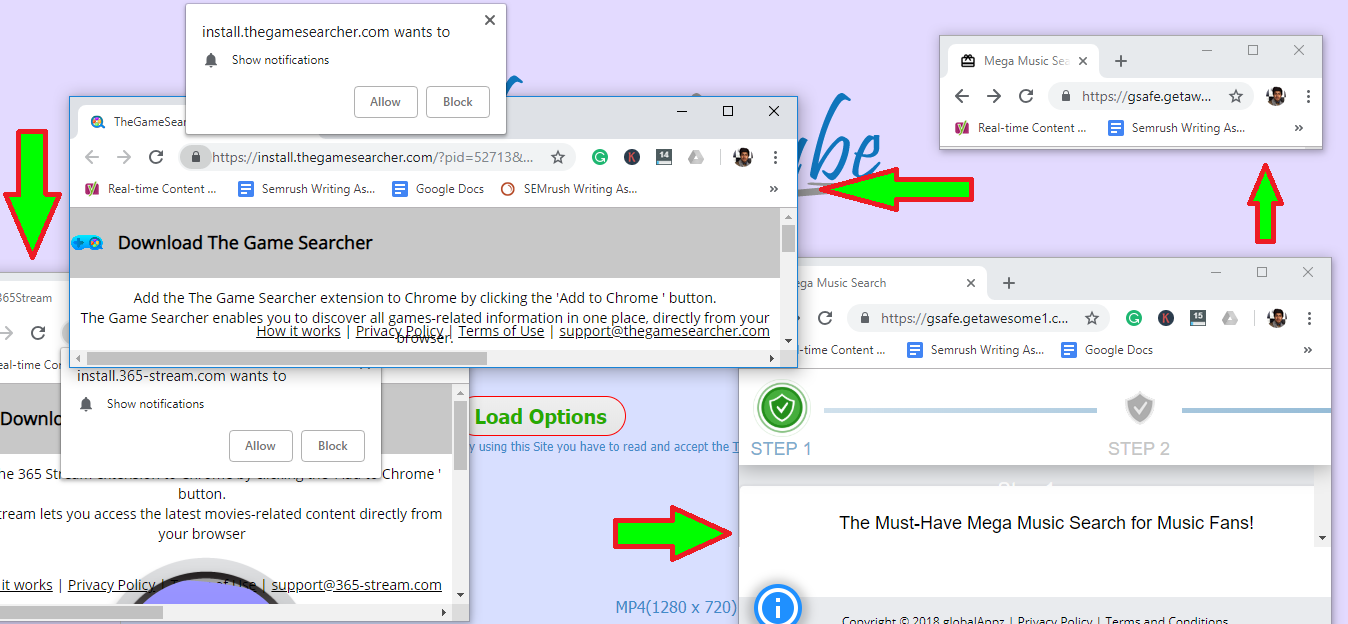Viewport: 1348px width, 624px height.
Task: Open Chrome menu in small Mega Music window
Action: [x=1308, y=96]
